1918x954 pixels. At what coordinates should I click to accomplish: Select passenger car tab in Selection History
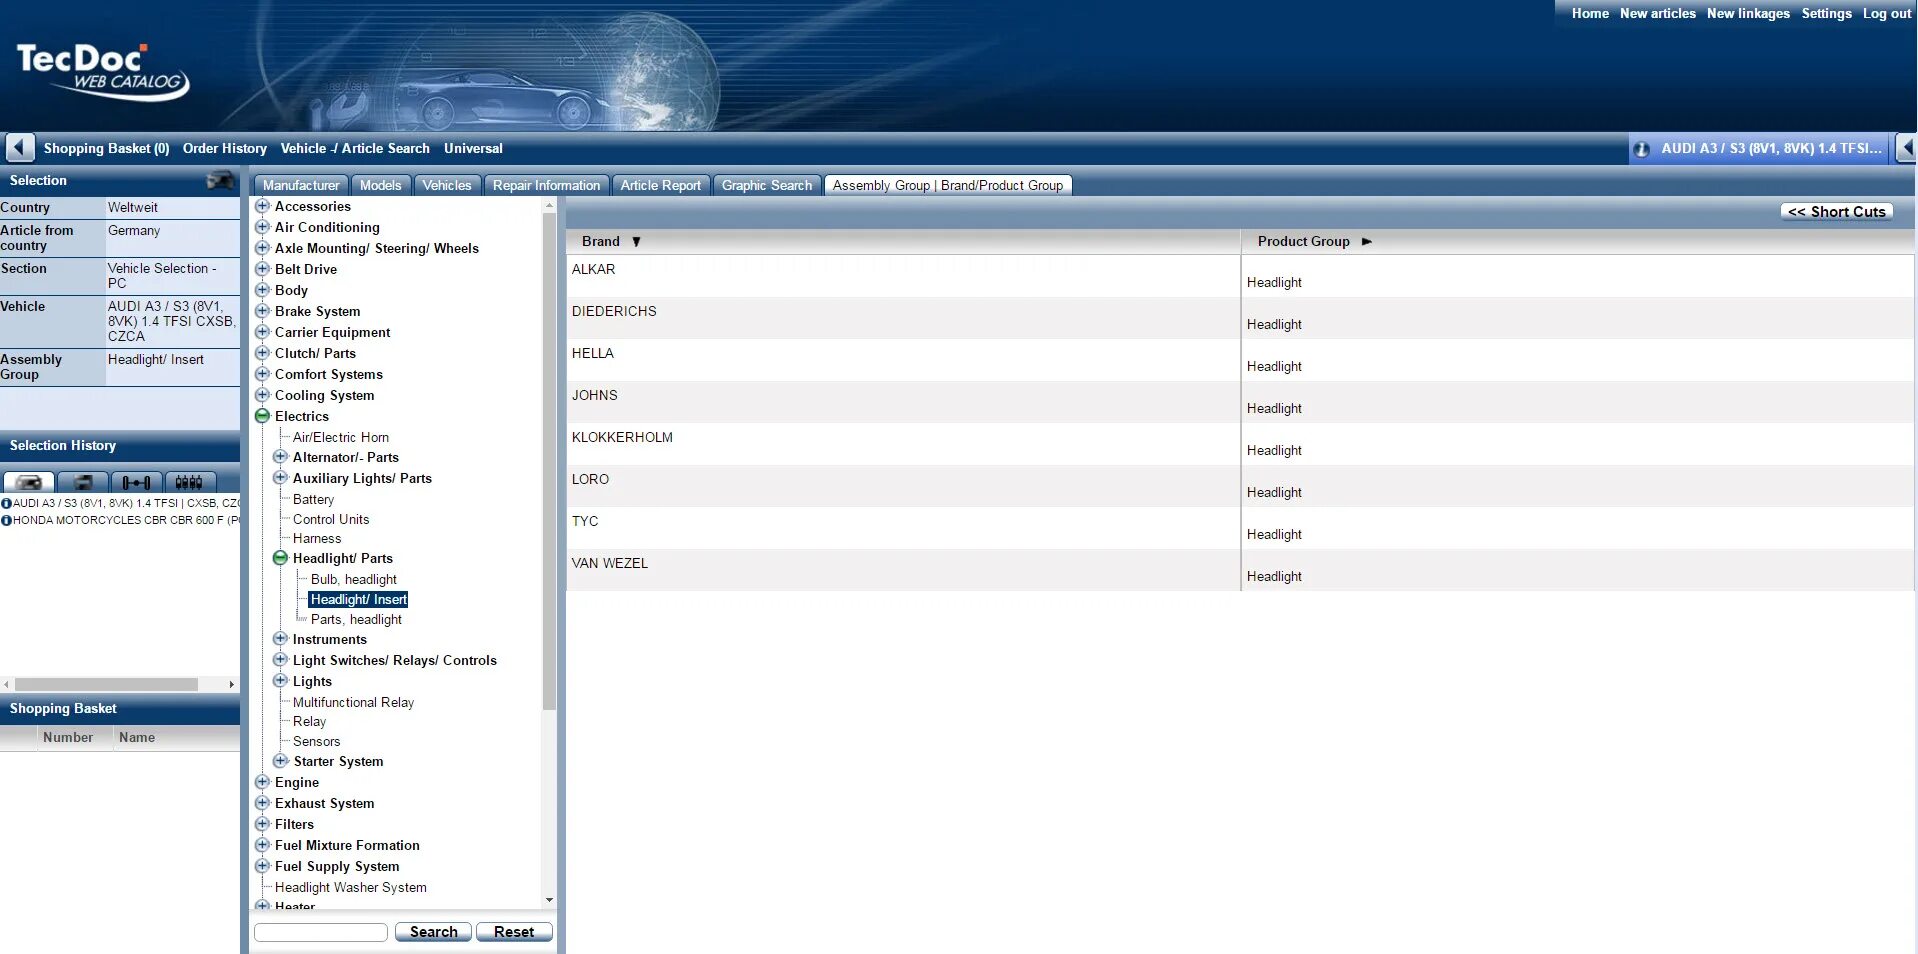tap(28, 482)
